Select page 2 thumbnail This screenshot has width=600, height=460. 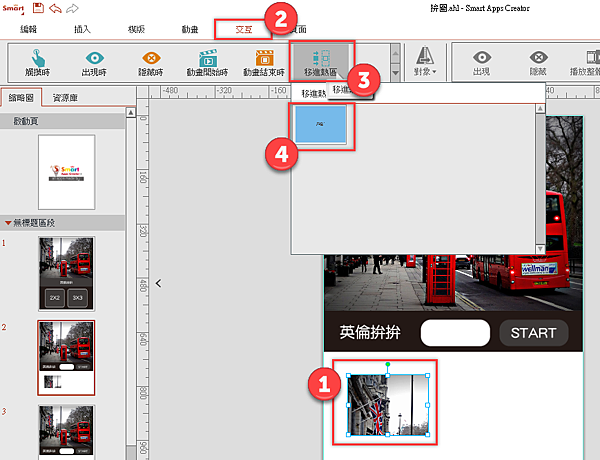(66, 358)
